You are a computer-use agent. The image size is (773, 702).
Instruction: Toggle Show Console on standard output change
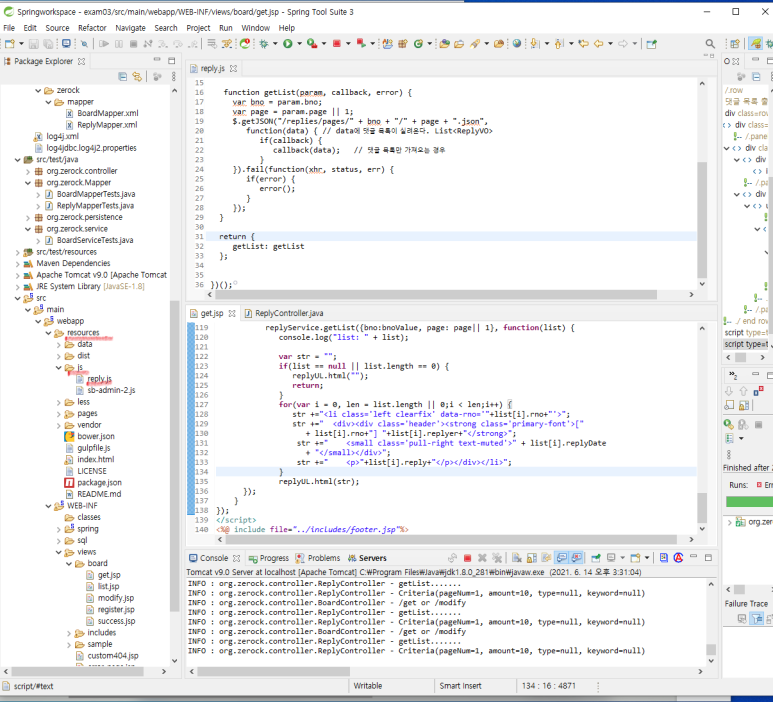coord(562,558)
